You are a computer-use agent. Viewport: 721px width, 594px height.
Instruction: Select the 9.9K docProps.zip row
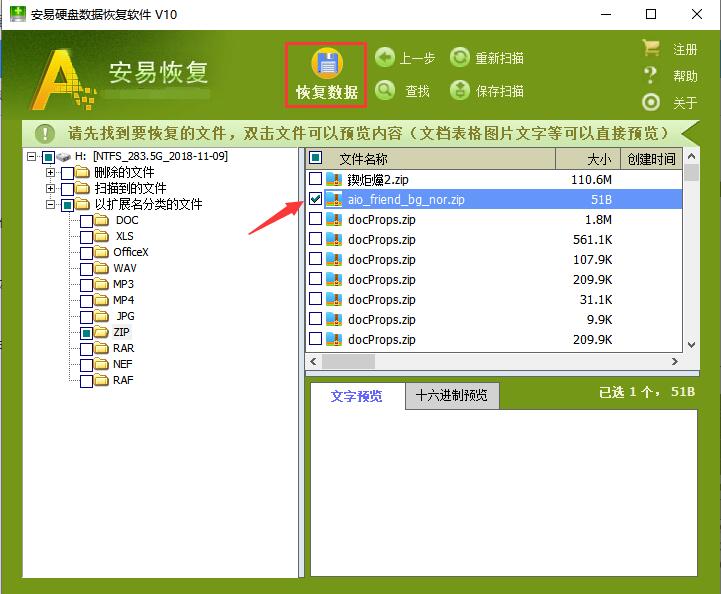[x=494, y=319]
